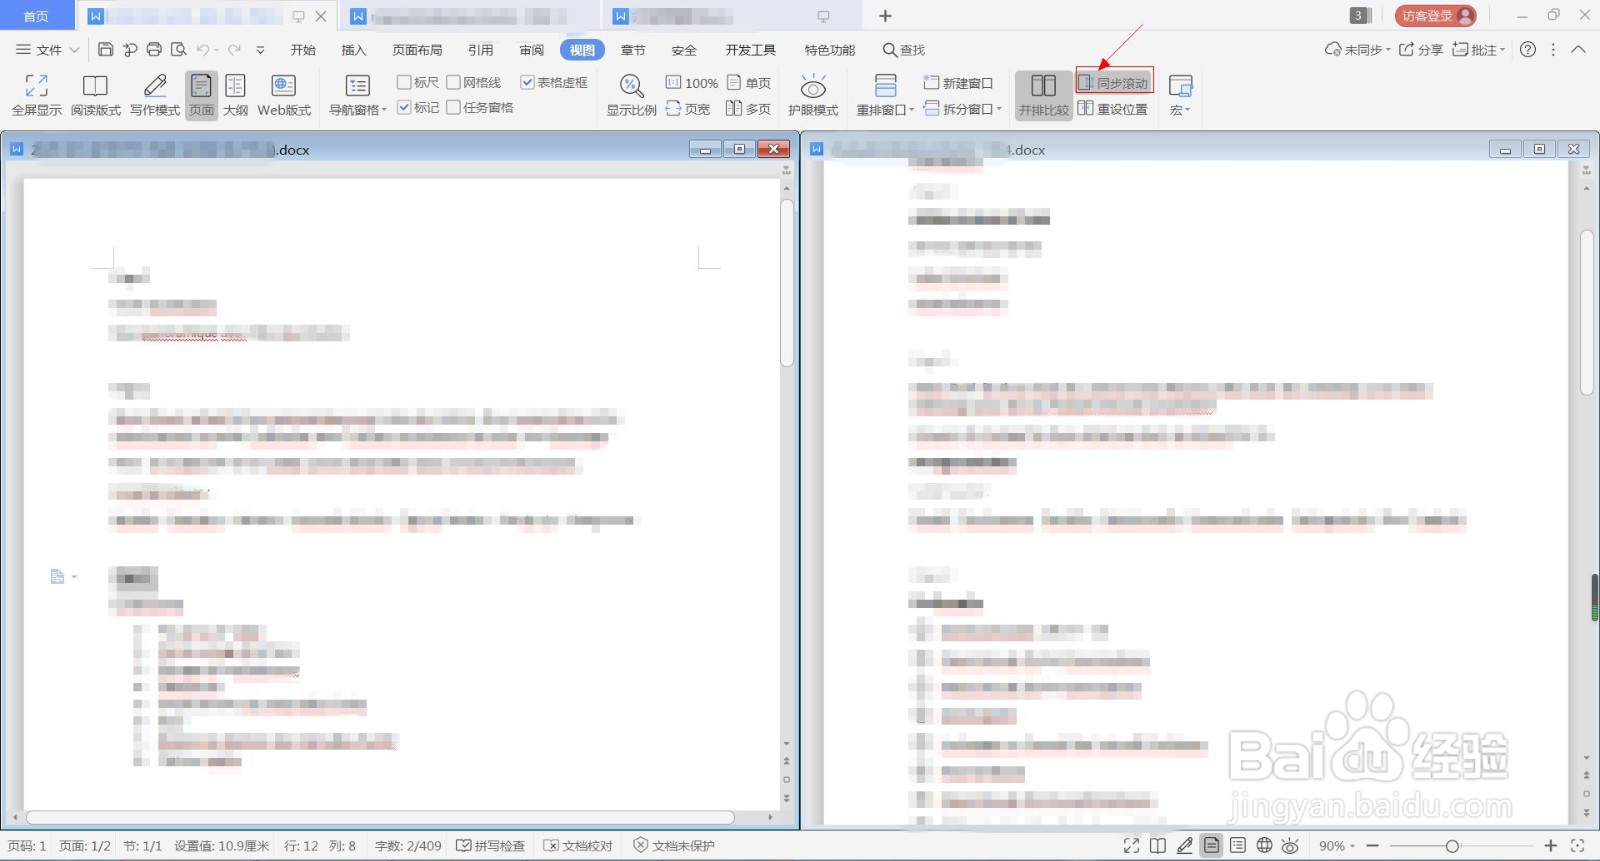Select Reading layout (阅读版式)
The width and height of the screenshot is (1600, 861).
[96, 95]
